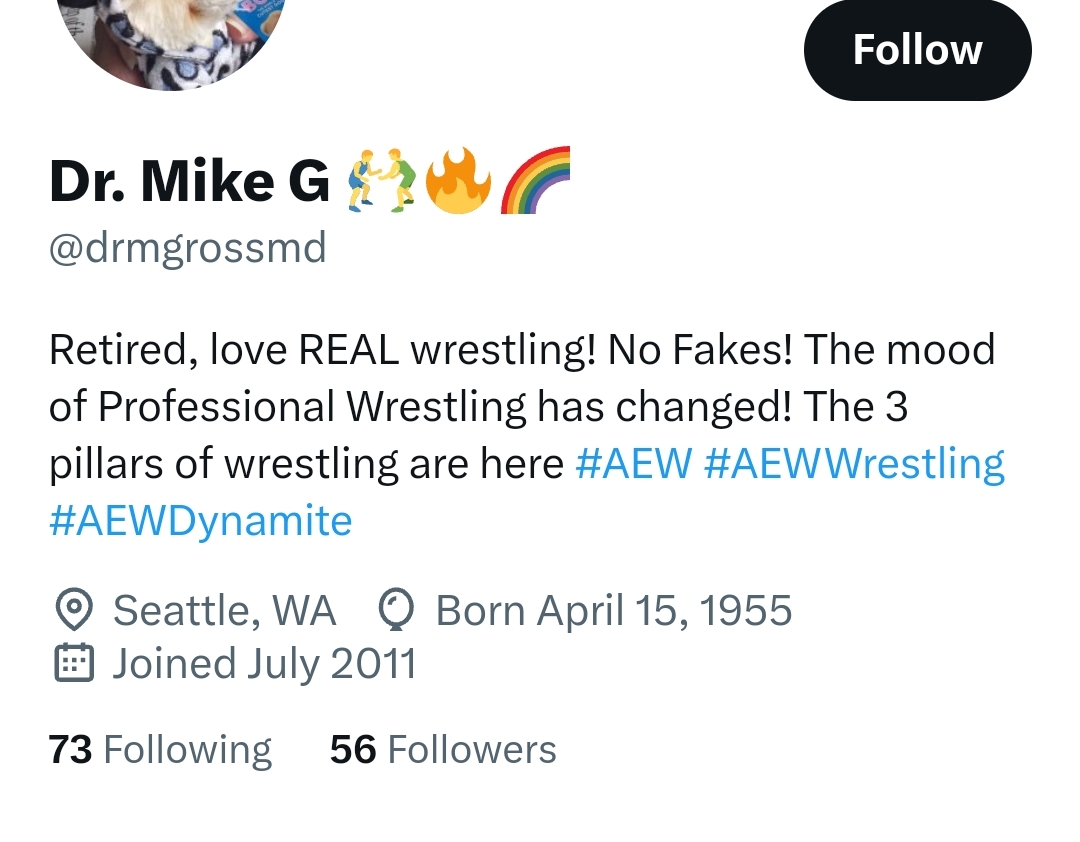Viewport: 1080px width, 842px height.
Task: Open the #AEW hashtag
Action: pos(634,463)
